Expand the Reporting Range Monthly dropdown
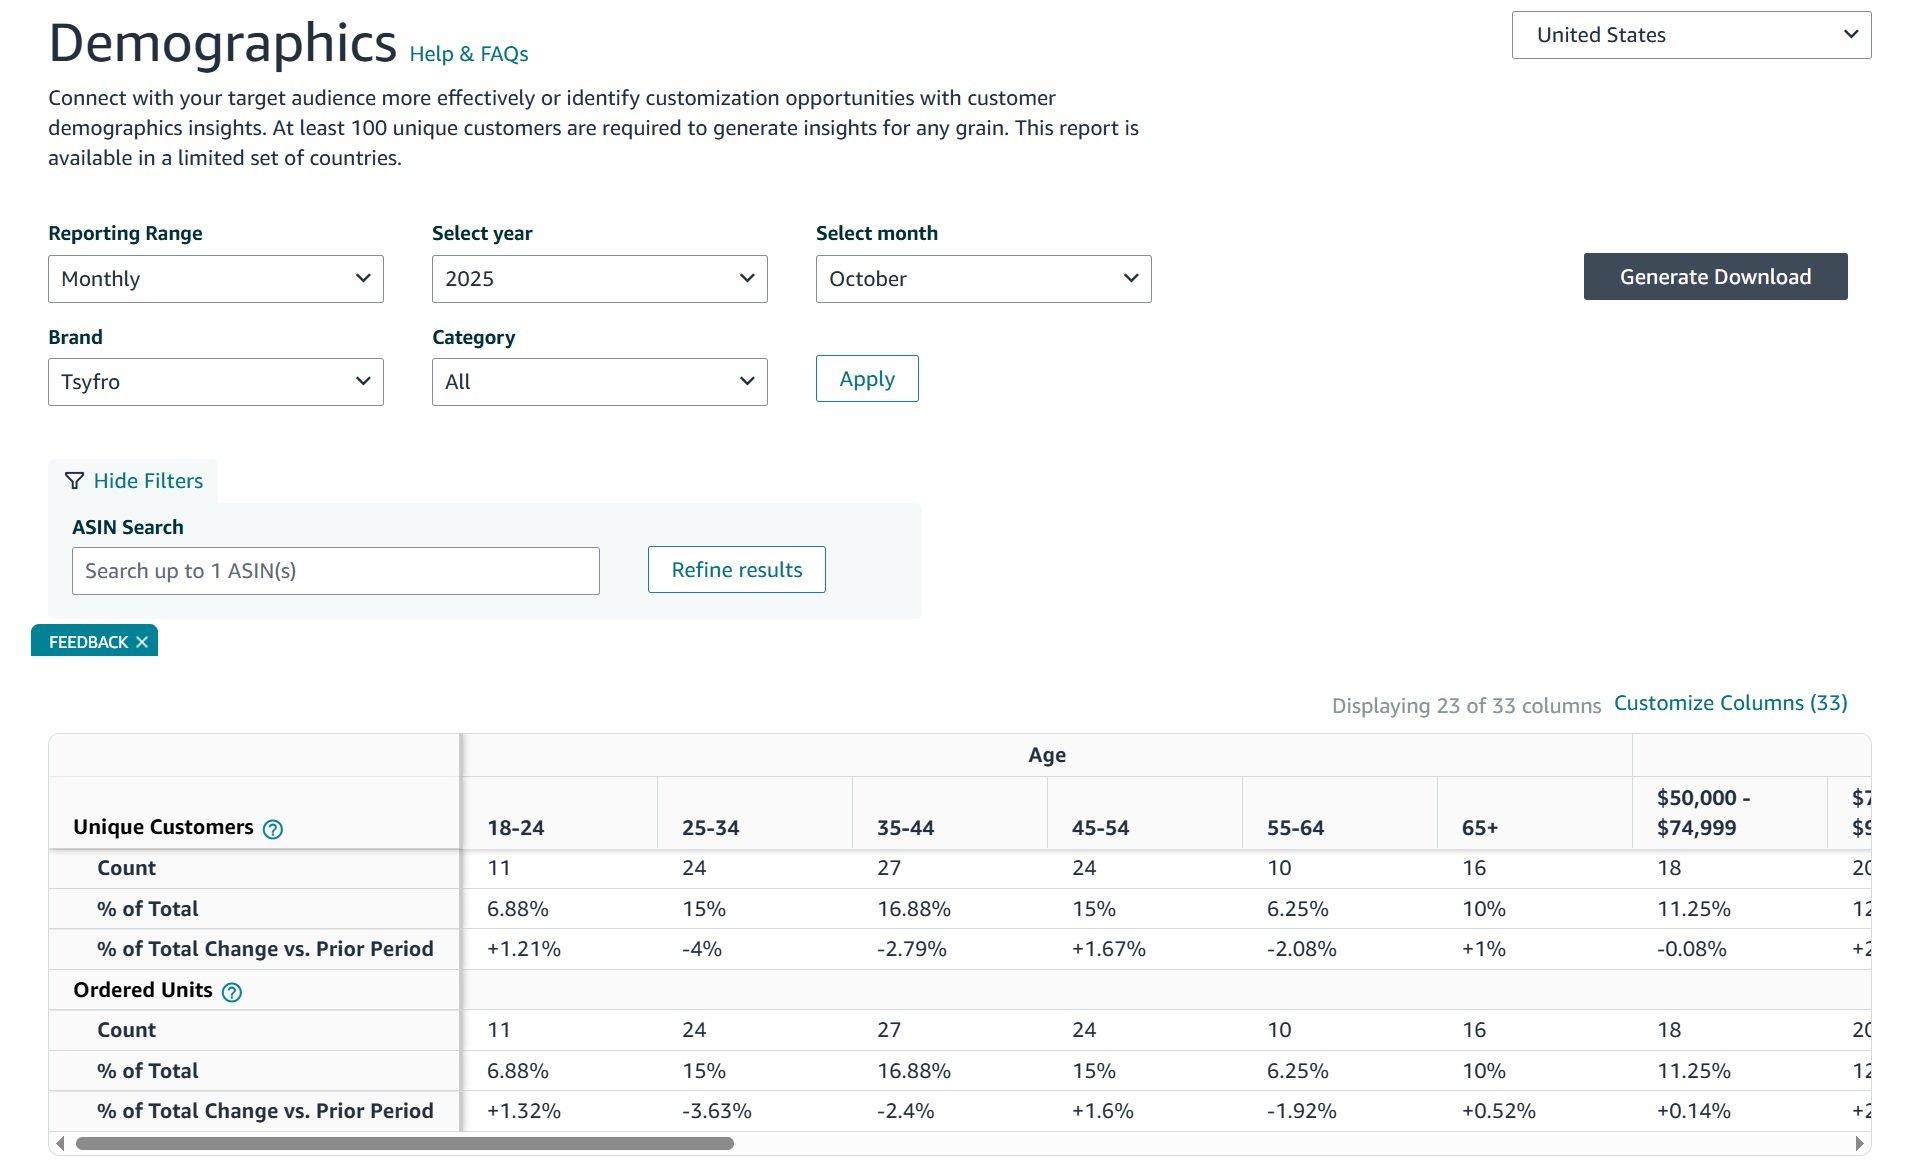This screenshot has height=1173, width=1914. (215, 279)
